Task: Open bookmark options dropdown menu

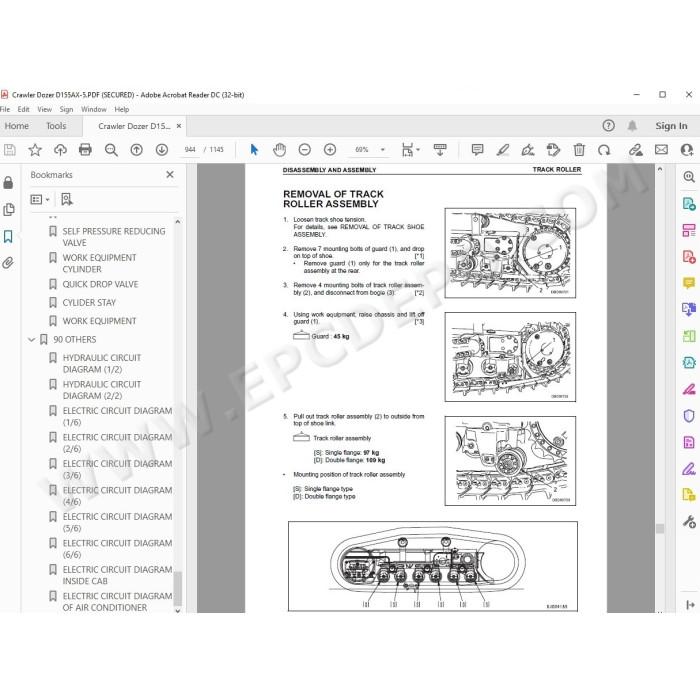Action: pyautogui.click(x=40, y=199)
